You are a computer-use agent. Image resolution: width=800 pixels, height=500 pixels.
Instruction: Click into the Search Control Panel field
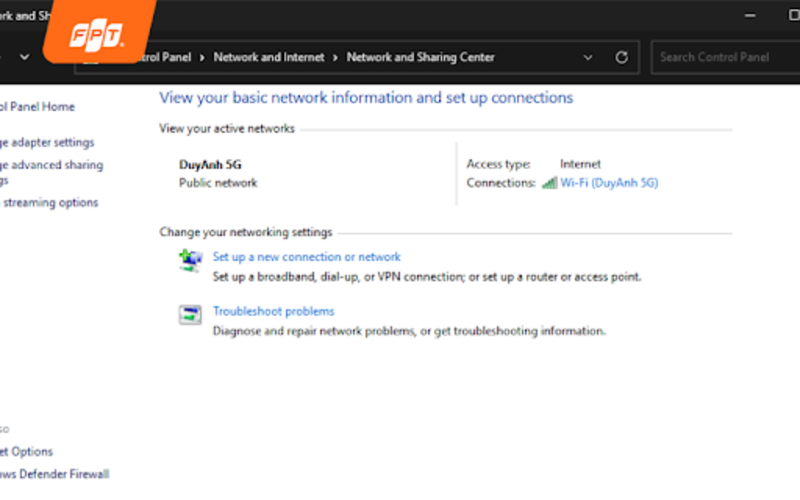726,57
